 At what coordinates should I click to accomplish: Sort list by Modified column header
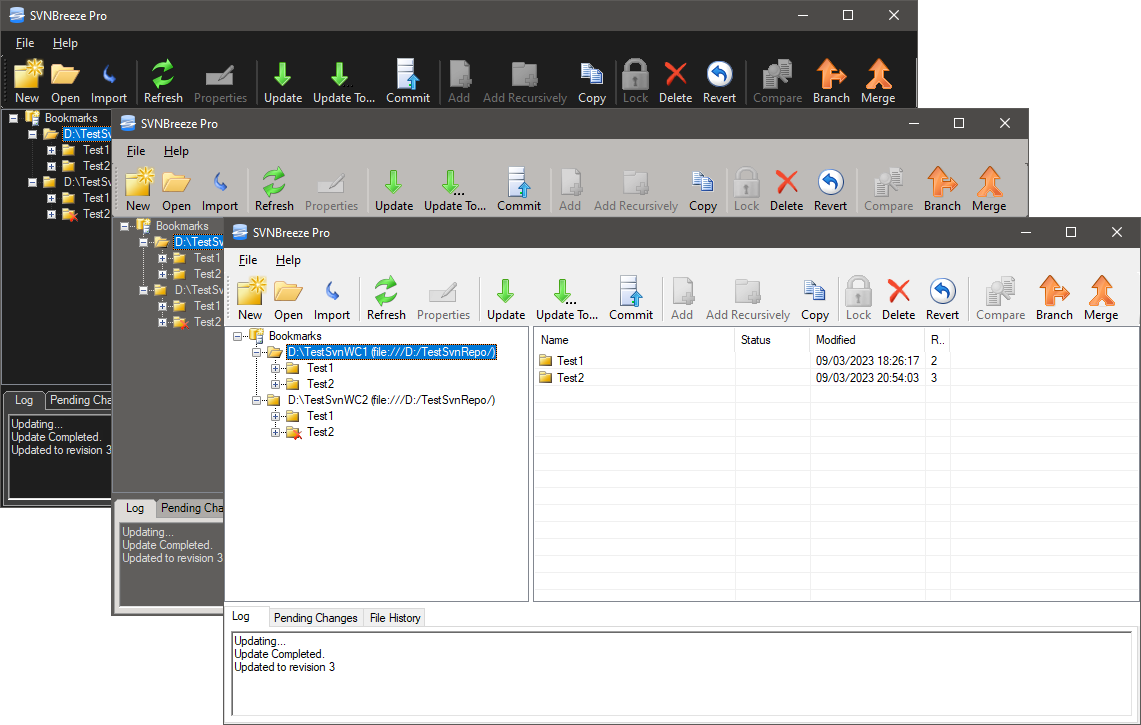[x=867, y=340]
